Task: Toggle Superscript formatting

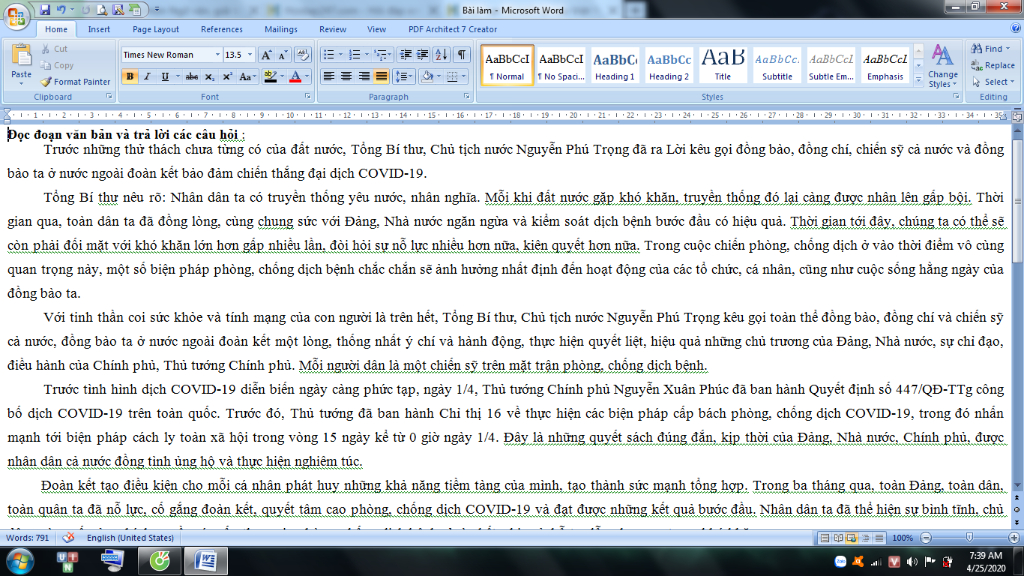Action: pyautogui.click(x=227, y=77)
